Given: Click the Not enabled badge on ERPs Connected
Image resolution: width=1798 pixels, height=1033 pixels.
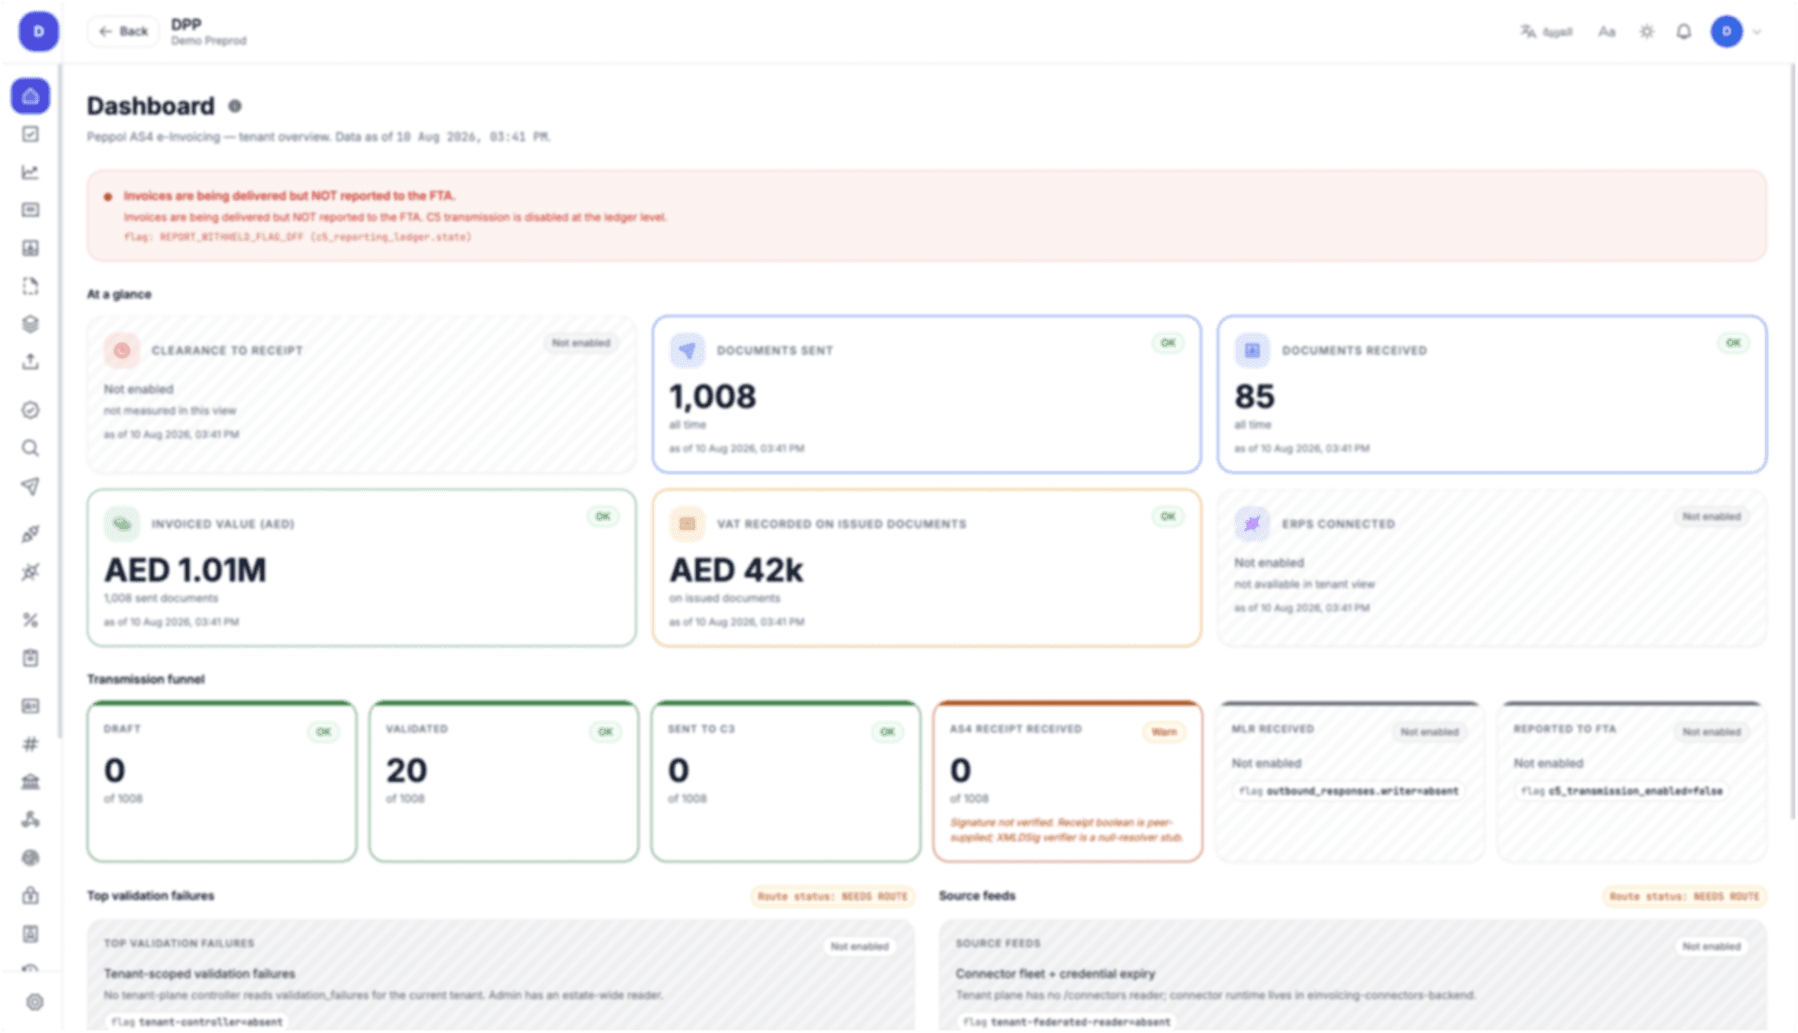Looking at the screenshot, I should click(1711, 517).
